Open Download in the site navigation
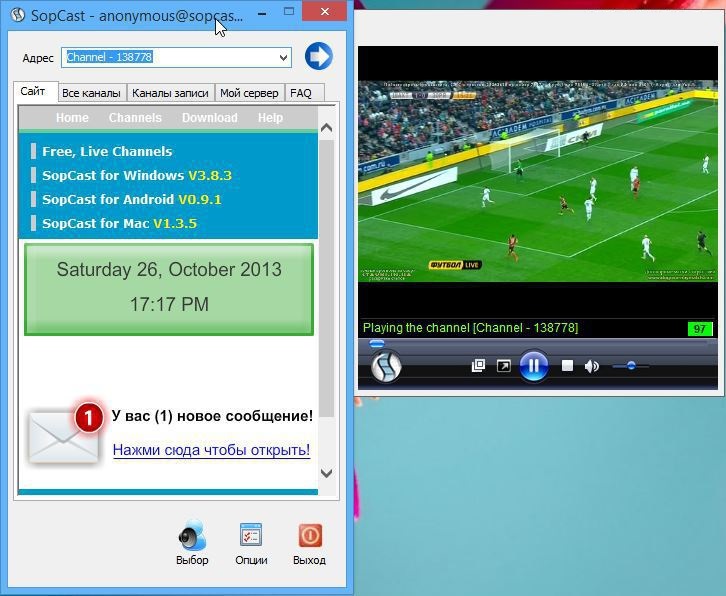Image resolution: width=726 pixels, height=596 pixels. click(x=210, y=118)
